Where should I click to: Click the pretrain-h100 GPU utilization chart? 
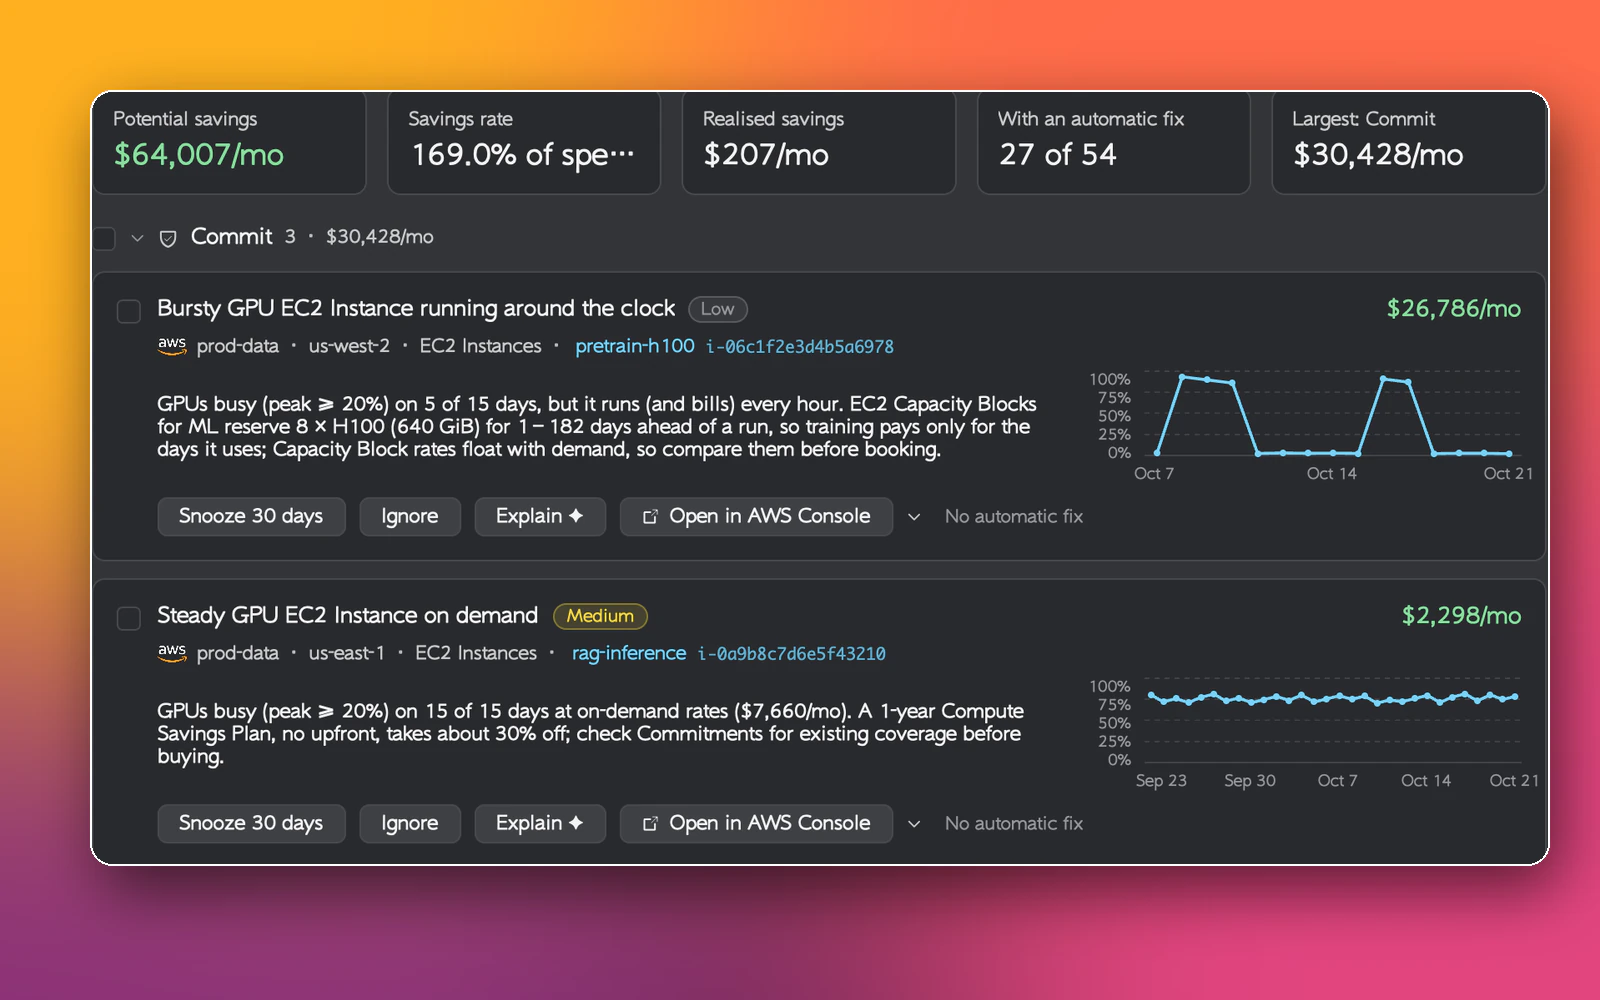pos(1310,425)
